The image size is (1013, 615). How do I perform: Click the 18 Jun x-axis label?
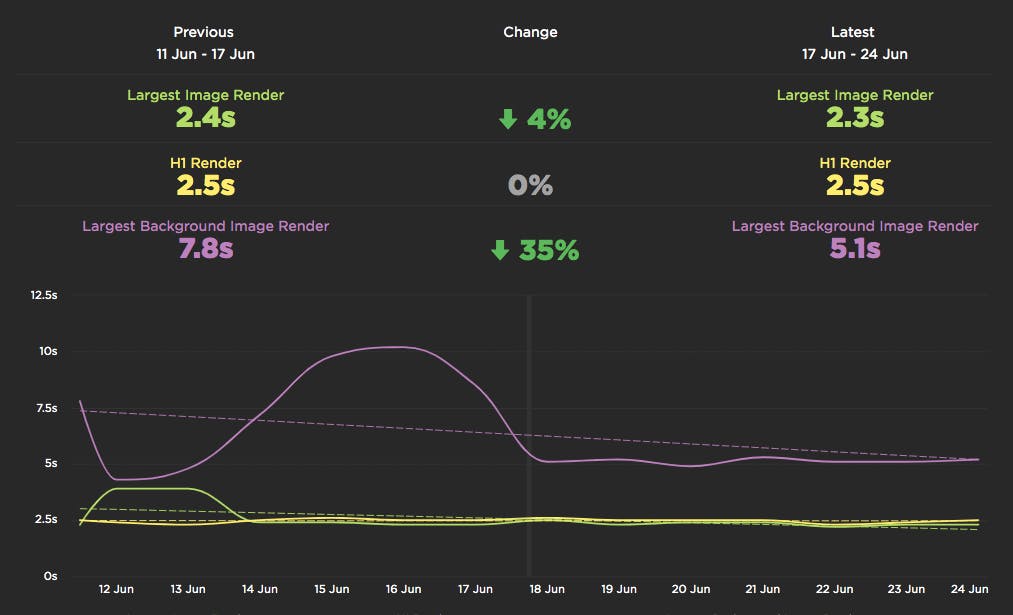547,589
